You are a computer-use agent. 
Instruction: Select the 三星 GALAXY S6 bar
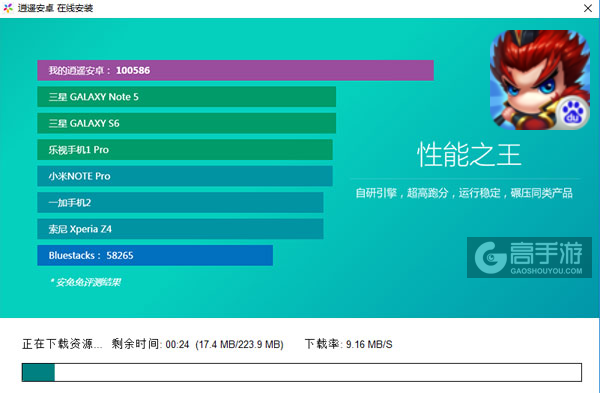pos(186,123)
